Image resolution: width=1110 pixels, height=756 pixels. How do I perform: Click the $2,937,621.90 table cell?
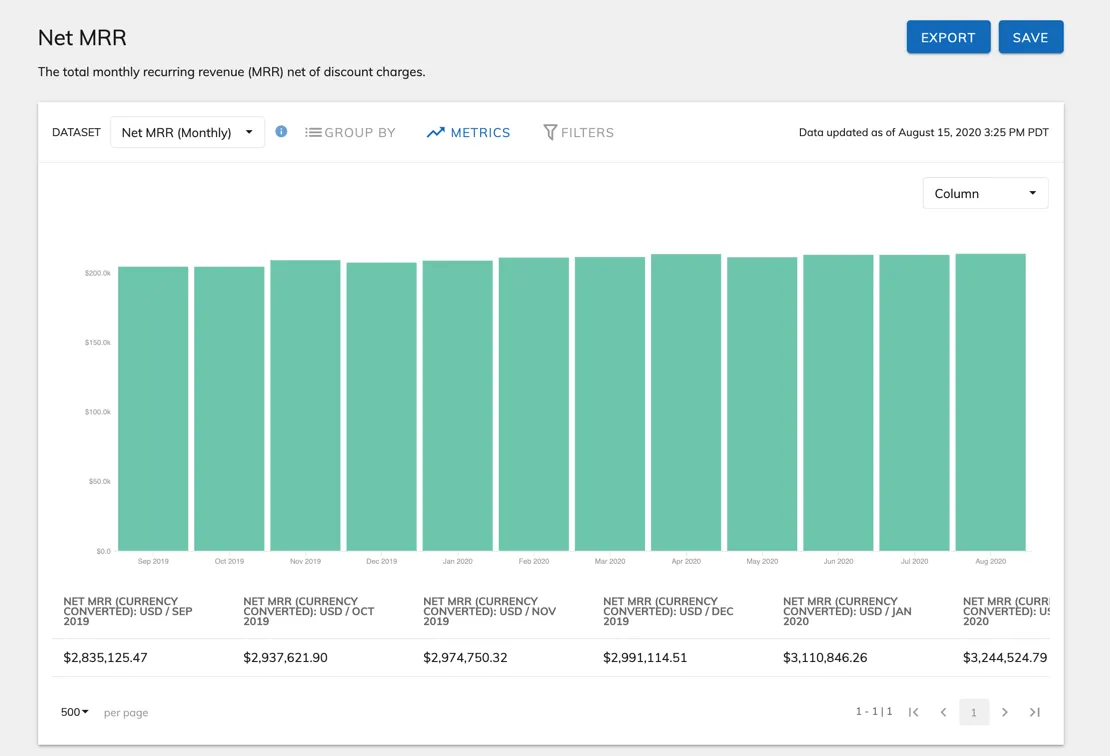click(x=285, y=658)
